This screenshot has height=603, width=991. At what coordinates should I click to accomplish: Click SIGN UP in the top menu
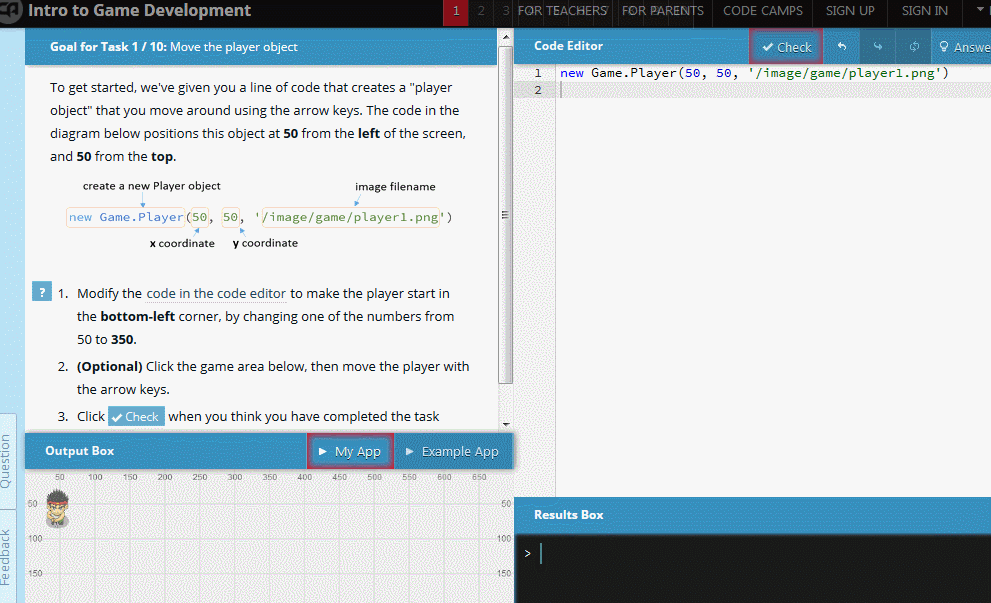[x=849, y=11]
